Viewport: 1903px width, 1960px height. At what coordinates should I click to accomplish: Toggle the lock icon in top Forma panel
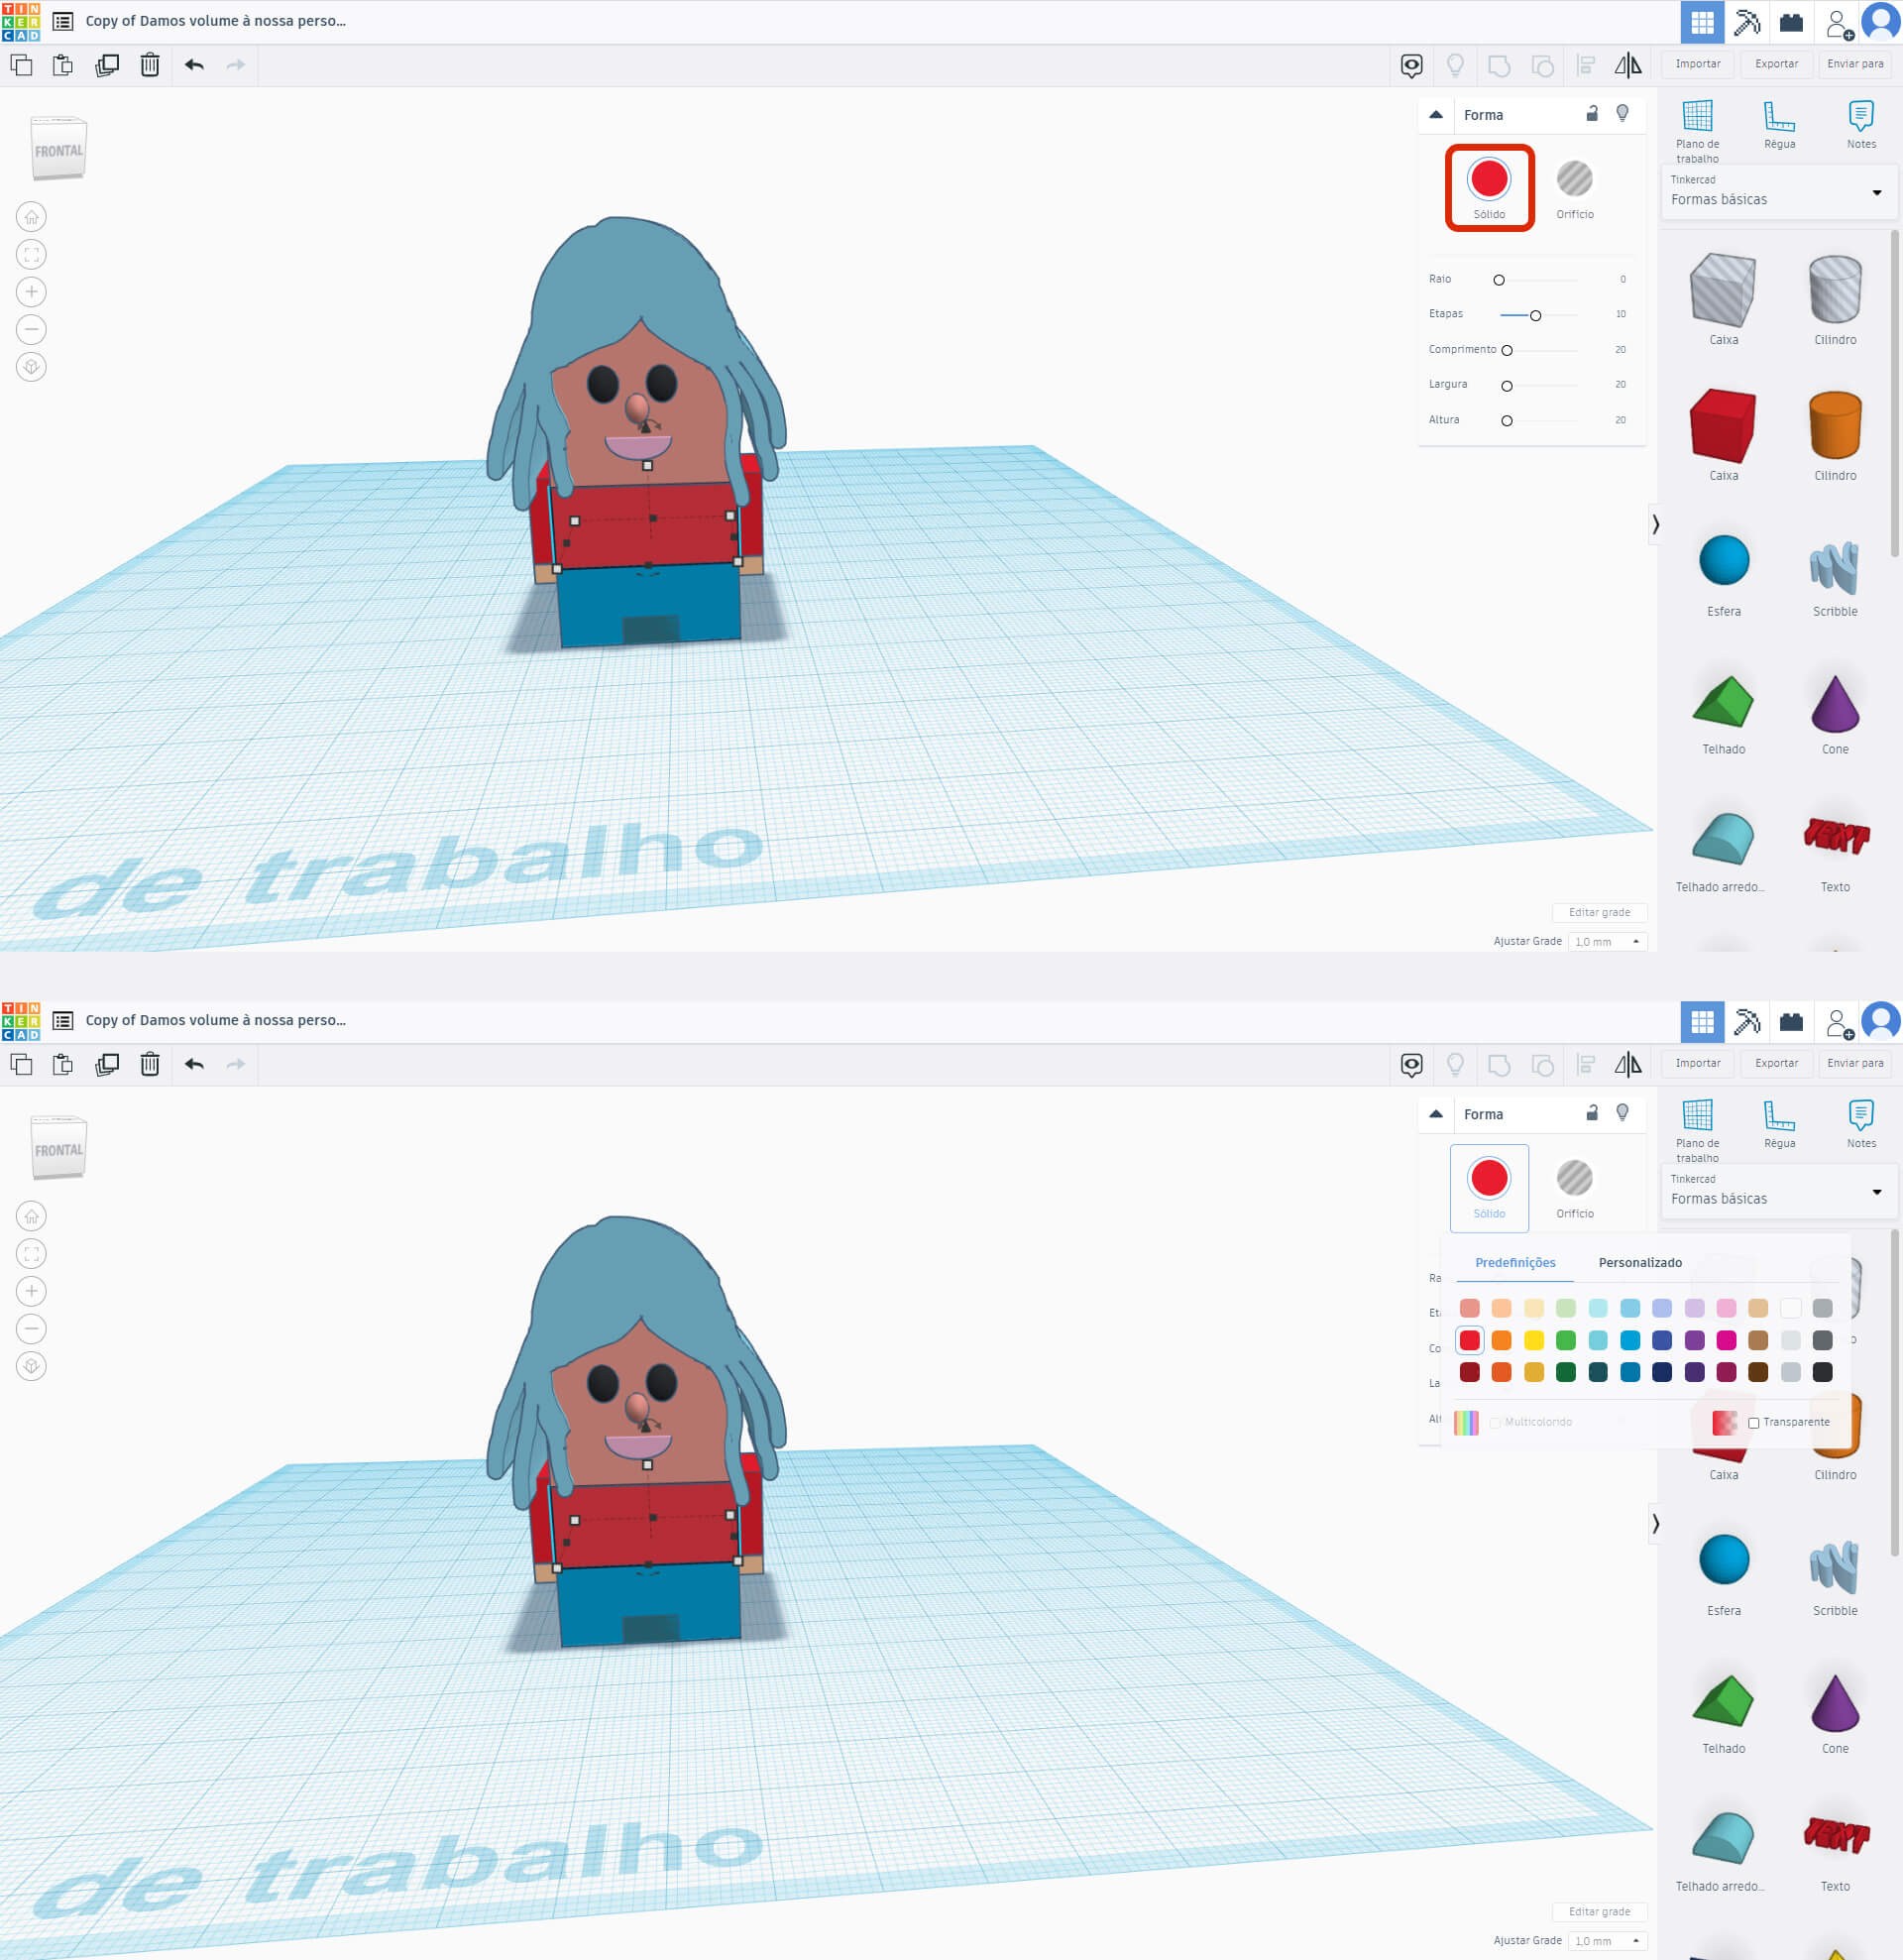click(x=1592, y=114)
